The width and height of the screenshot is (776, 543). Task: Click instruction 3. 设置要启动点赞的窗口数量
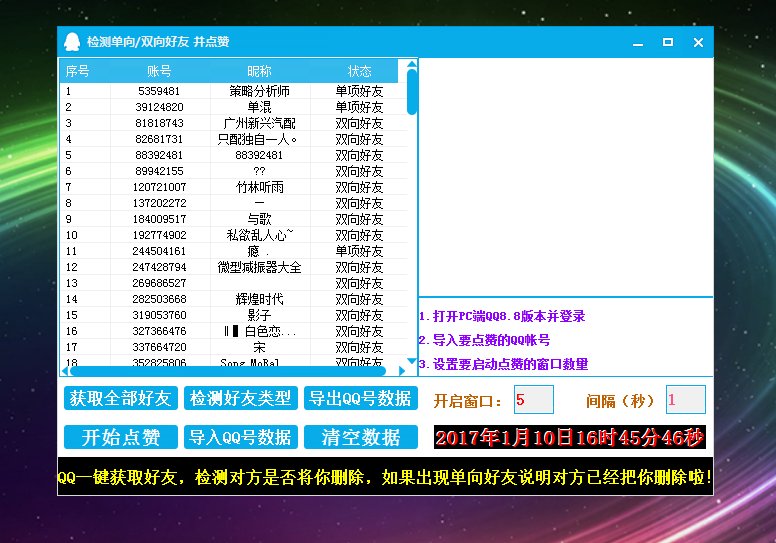click(x=503, y=364)
